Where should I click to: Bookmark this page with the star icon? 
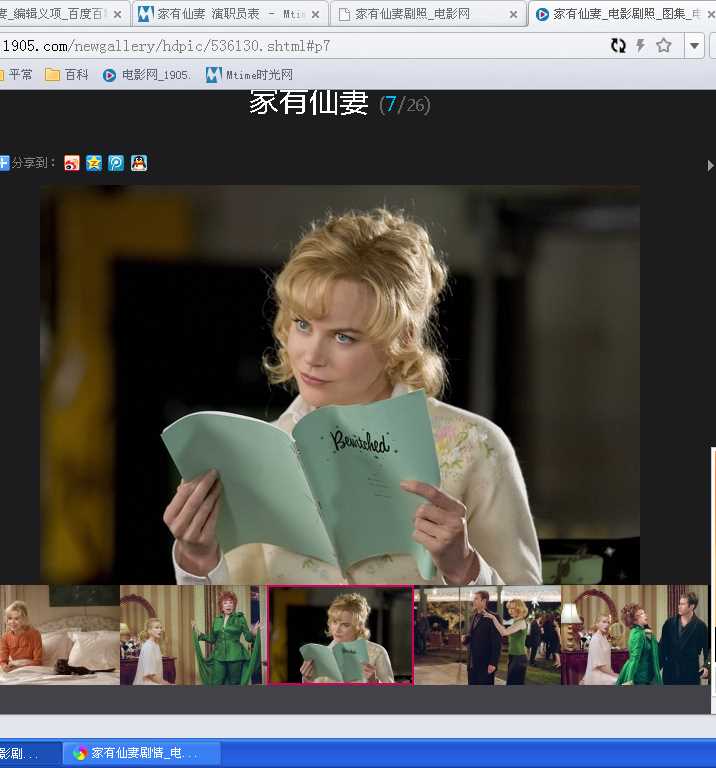coord(663,46)
